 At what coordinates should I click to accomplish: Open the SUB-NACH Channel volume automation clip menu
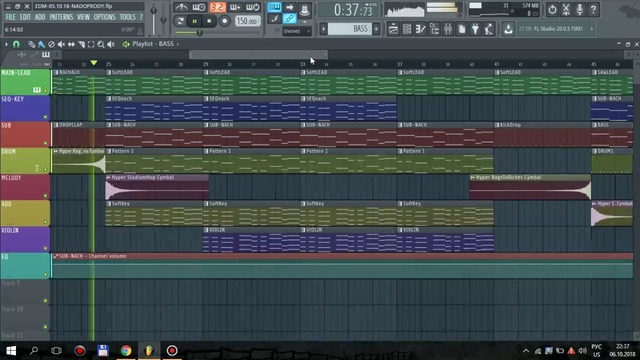(x=56, y=256)
